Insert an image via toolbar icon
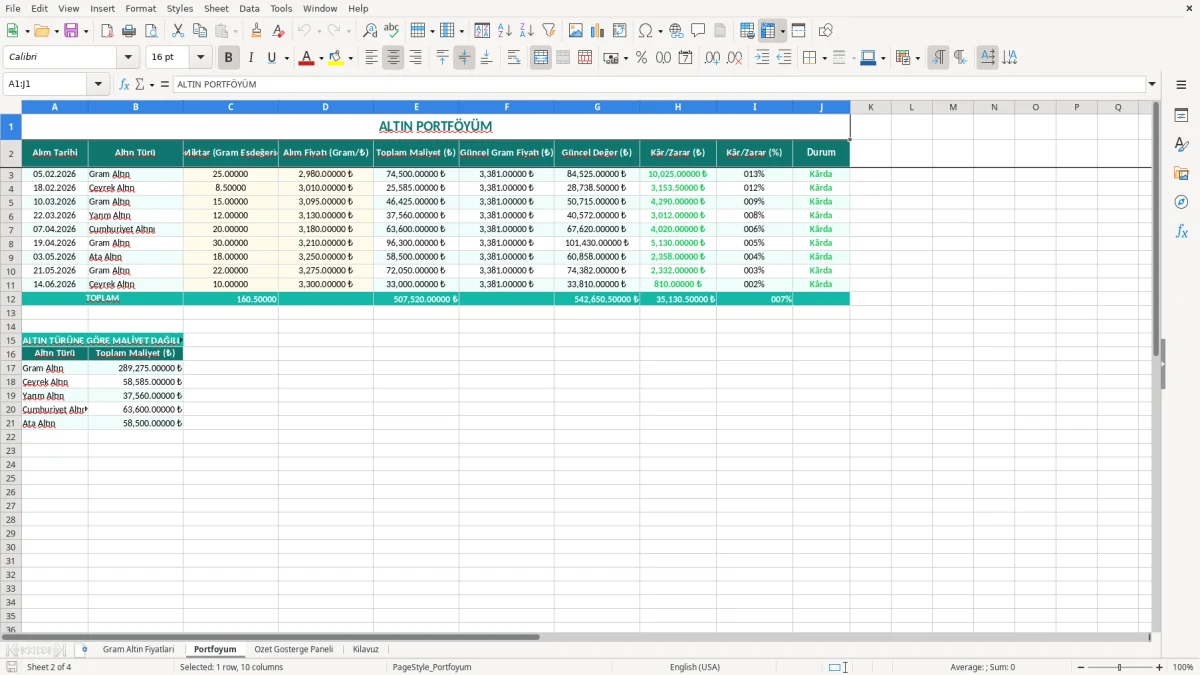Viewport: 1200px width, 675px height. point(576,31)
